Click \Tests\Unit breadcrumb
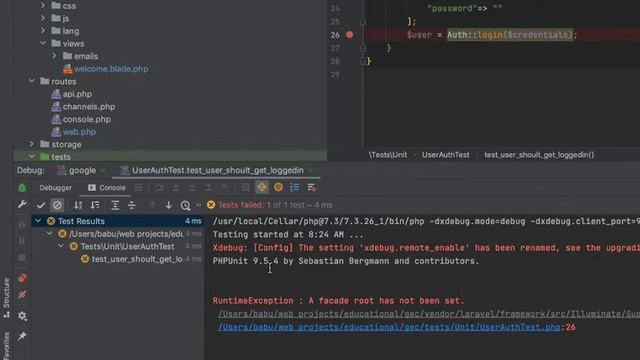 tap(388, 155)
